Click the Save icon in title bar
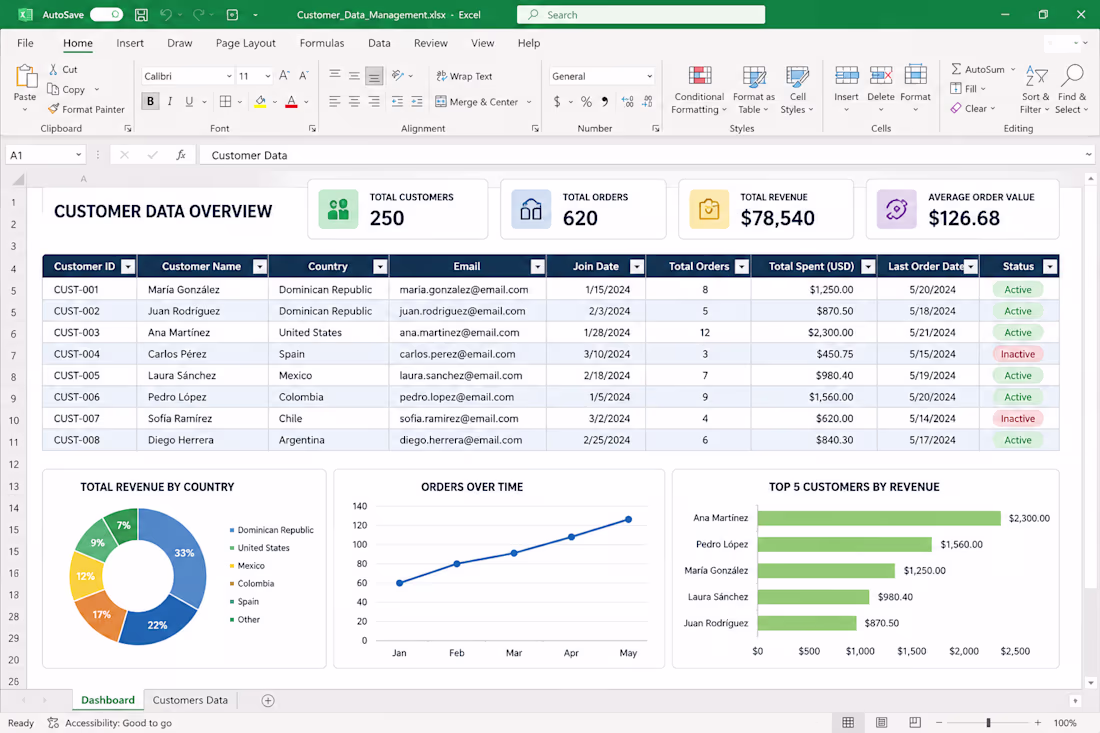Screen dimensions: 1100x733 [x=141, y=15]
